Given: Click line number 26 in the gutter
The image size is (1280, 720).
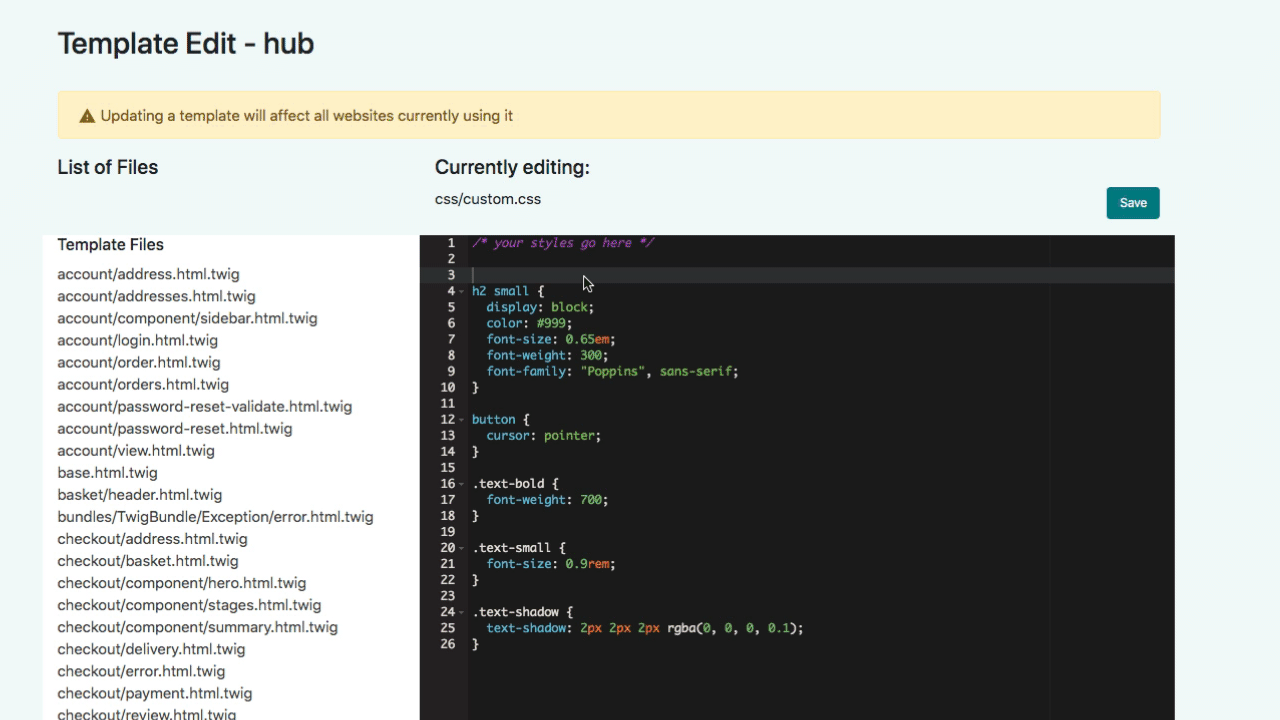Looking at the screenshot, I should click(447, 644).
